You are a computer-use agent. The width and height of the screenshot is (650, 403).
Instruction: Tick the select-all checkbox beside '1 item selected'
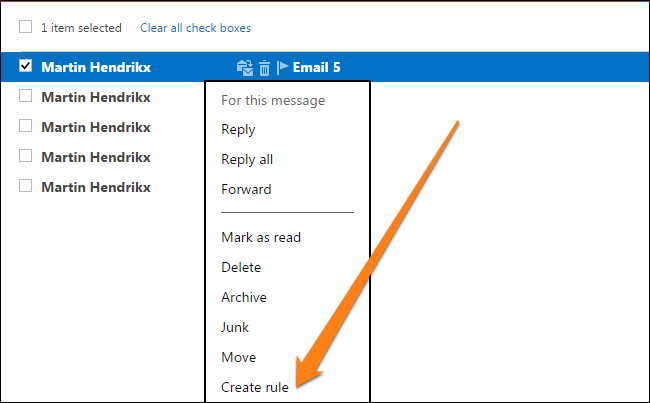pos(25,27)
